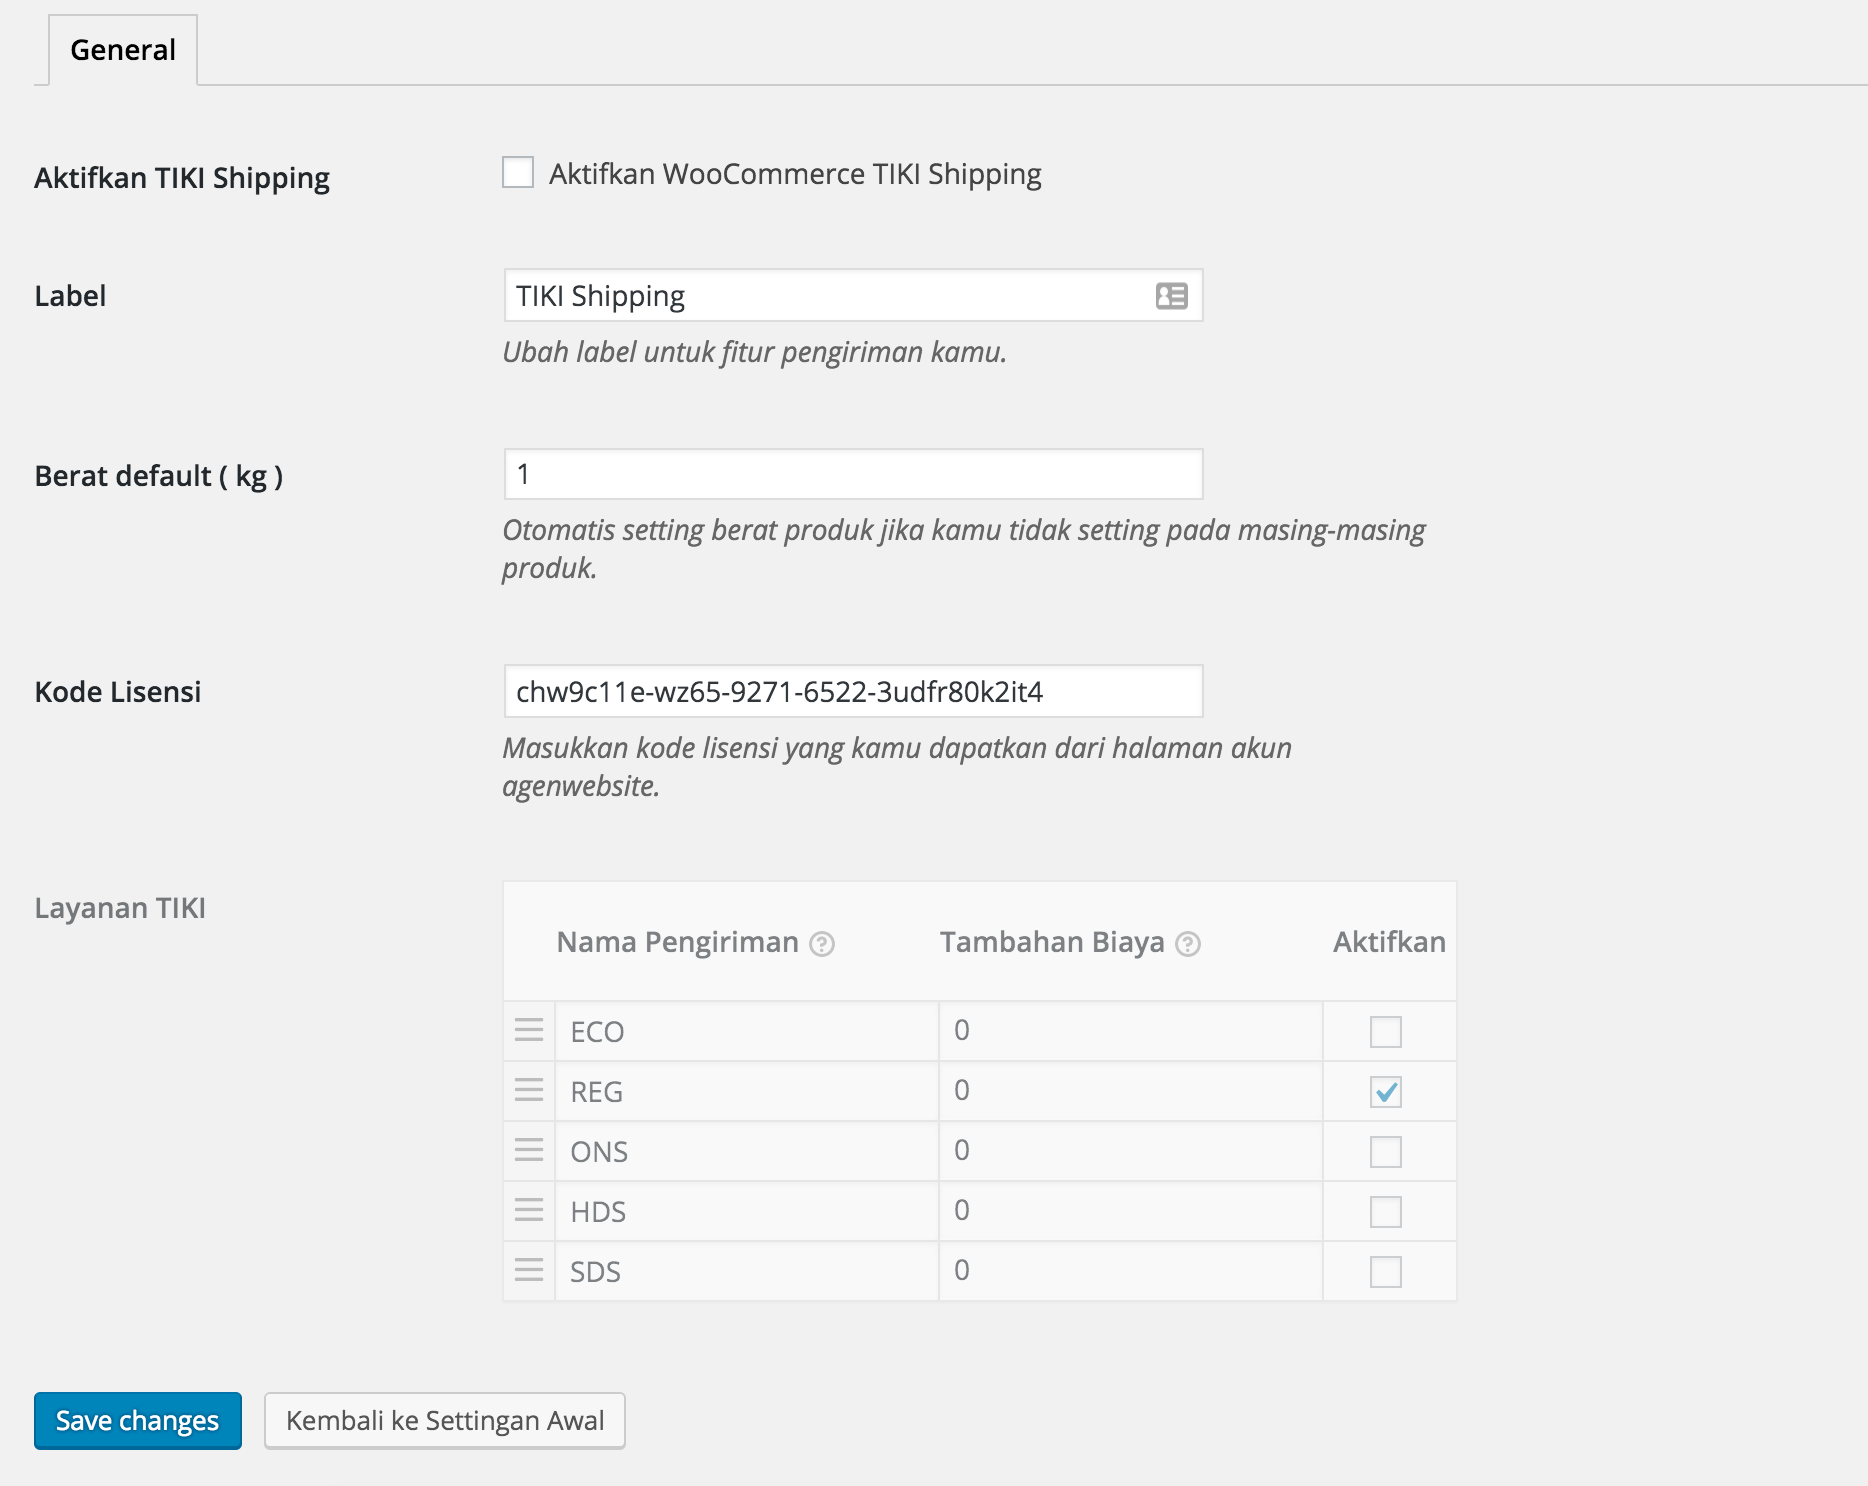Screen dimensions: 1868x1486
Task: Grab the drag handle for REG row
Action: (529, 1091)
